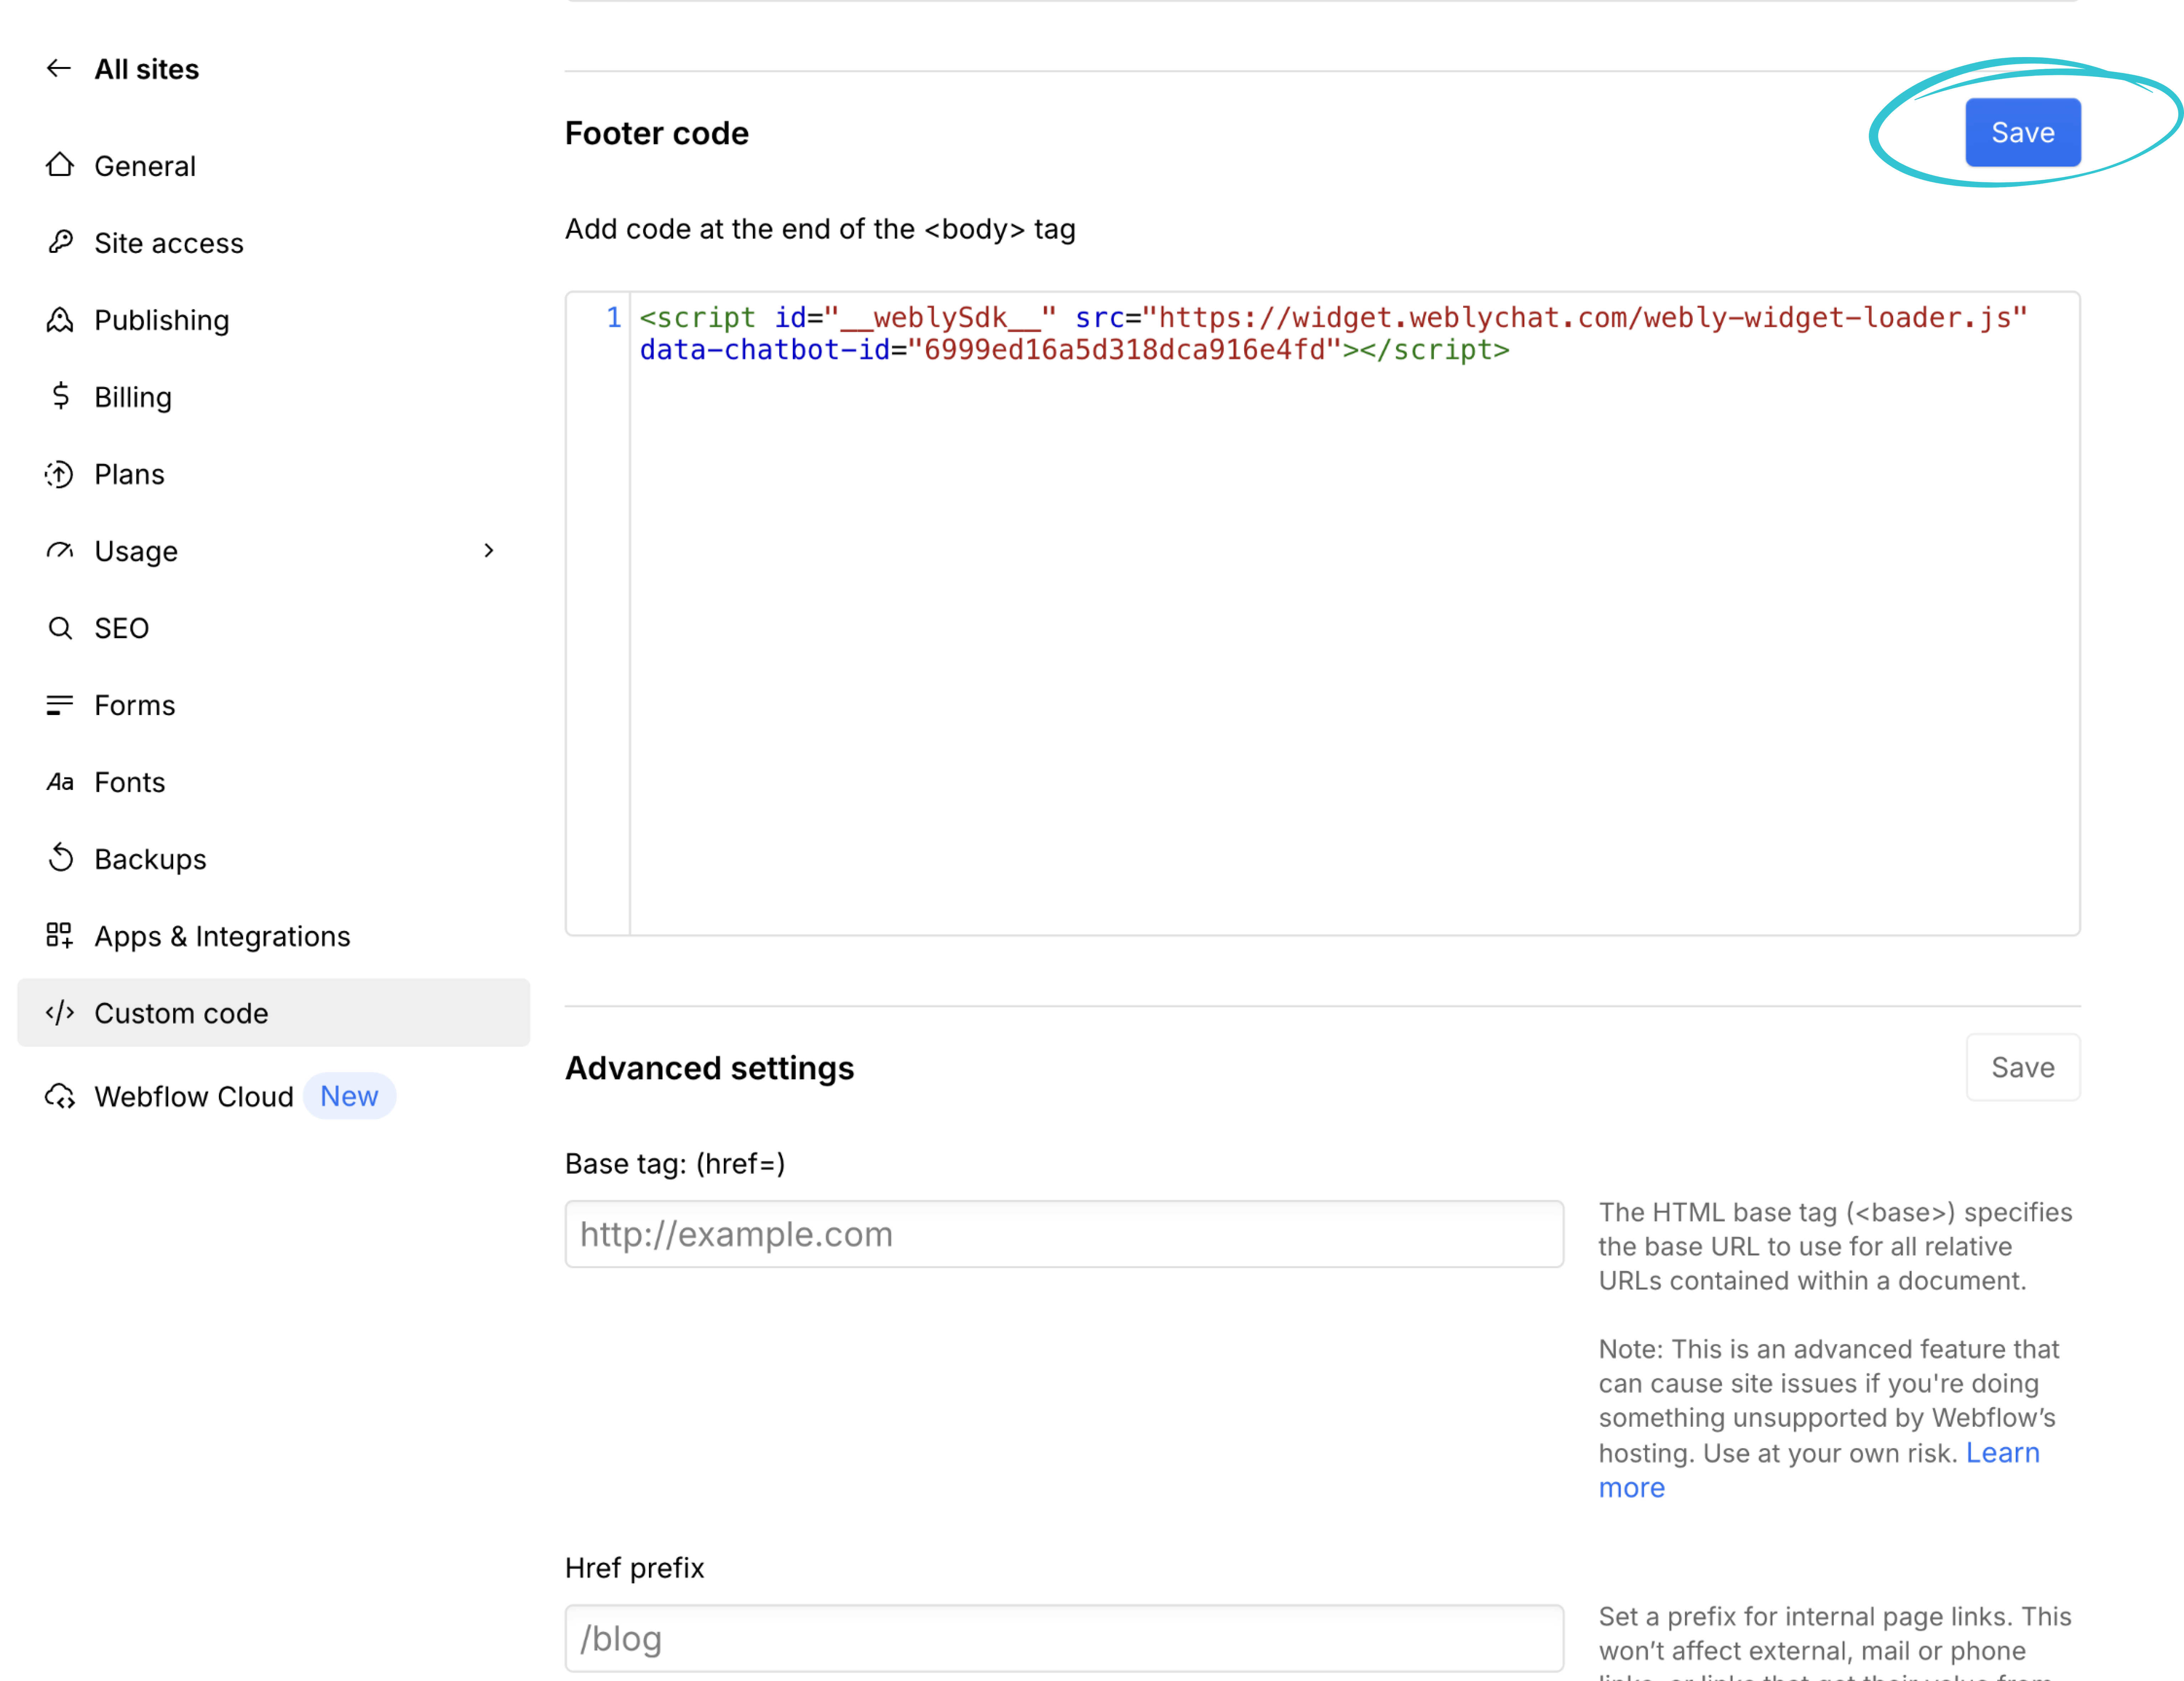The height and width of the screenshot is (1681, 2184).
Task: Click the Advanced settings Save button
Action: pyautogui.click(x=2022, y=1067)
